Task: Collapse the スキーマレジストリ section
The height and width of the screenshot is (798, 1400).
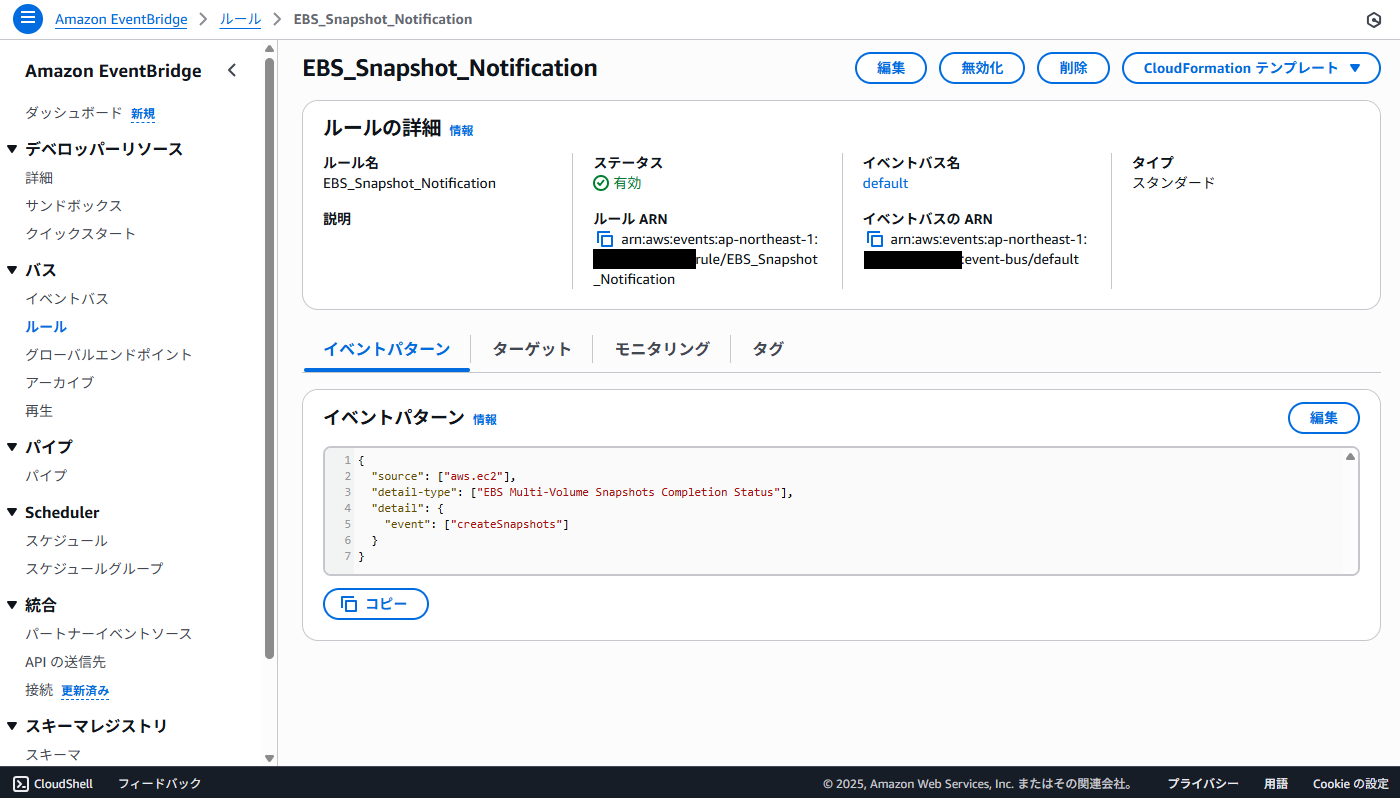Action: pos(12,726)
